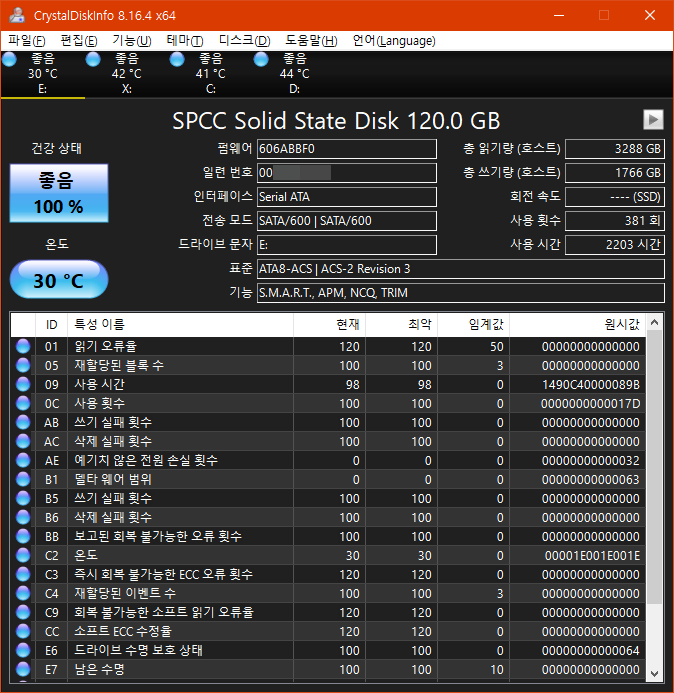Click raw value 00001E001E001E in 온도 row
This screenshot has height=693, width=674.
592,556
